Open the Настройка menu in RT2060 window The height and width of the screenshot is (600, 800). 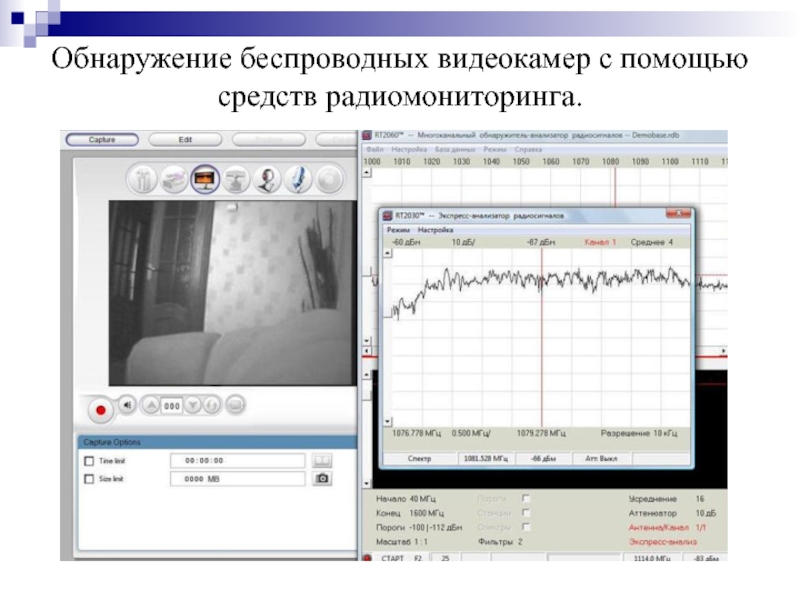point(409,149)
